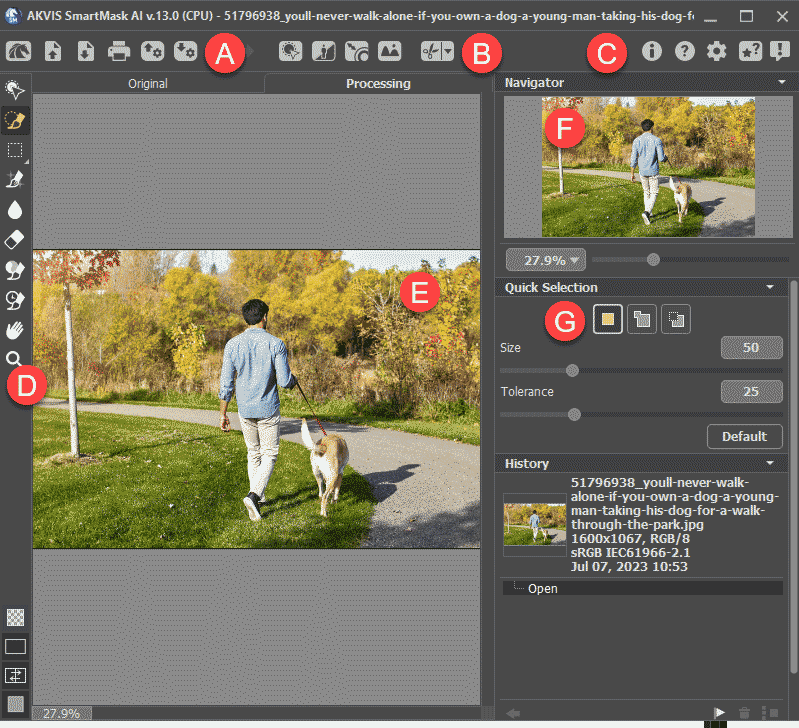799x728 pixels.
Task: Enable the add to selection mode
Action: (x=641, y=320)
